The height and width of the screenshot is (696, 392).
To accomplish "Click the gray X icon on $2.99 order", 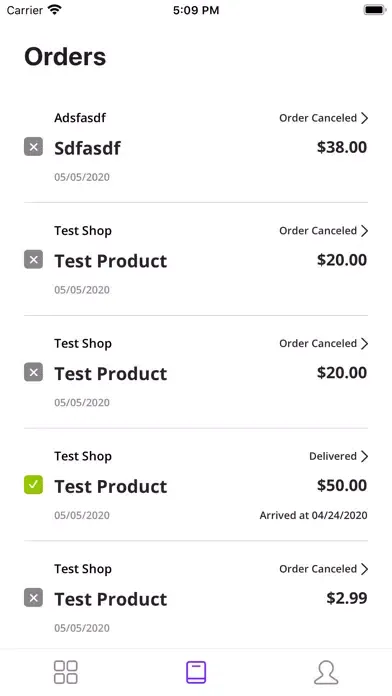I will (33, 597).
